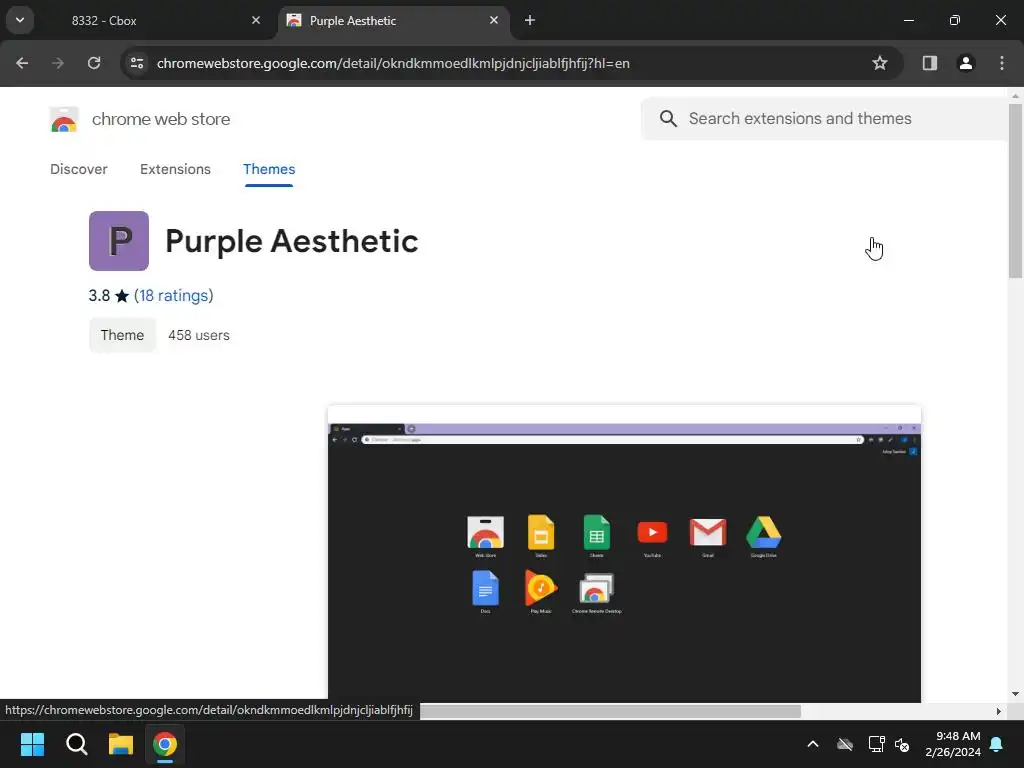Click the Chrome taskbar icon
The image size is (1024, 768).
(x=165, y=744)
